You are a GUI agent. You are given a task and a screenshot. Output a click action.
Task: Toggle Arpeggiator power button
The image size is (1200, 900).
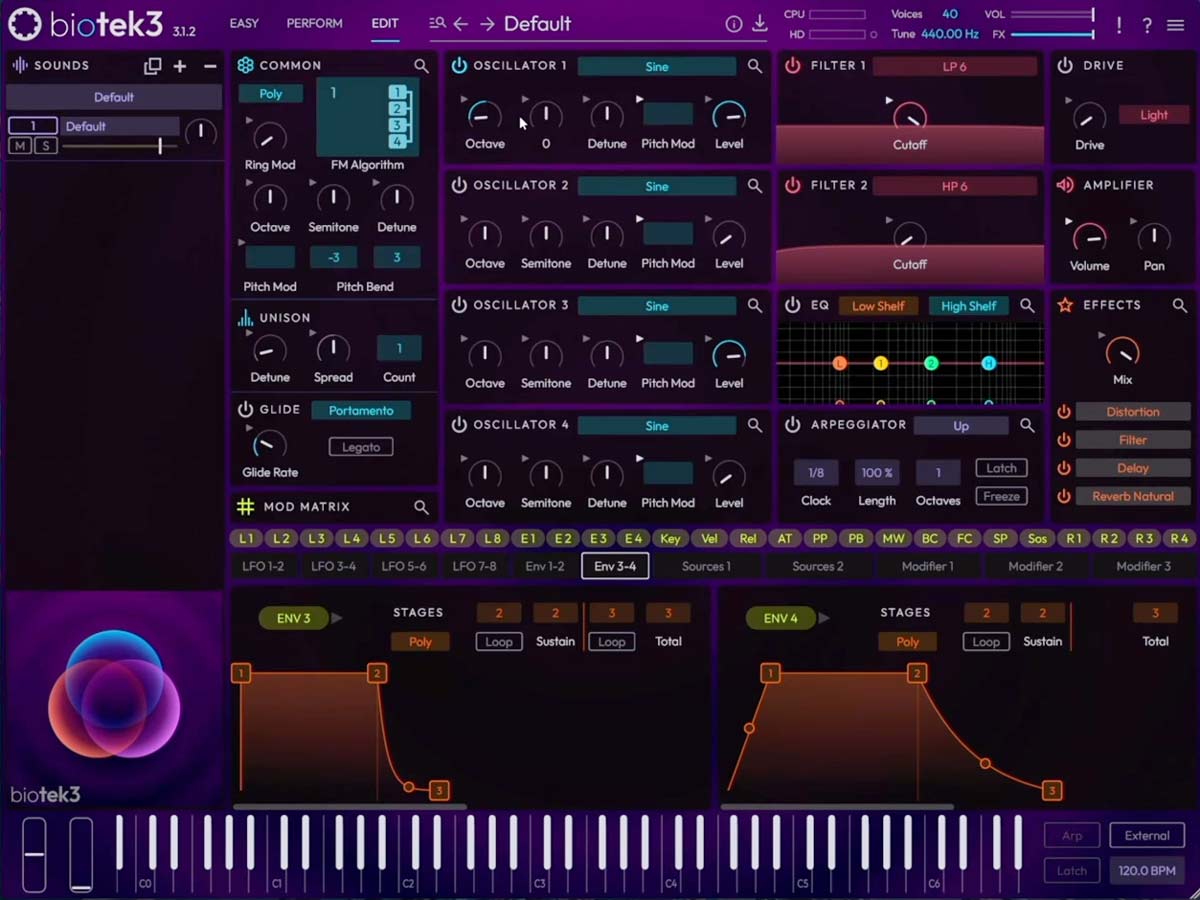793,425
